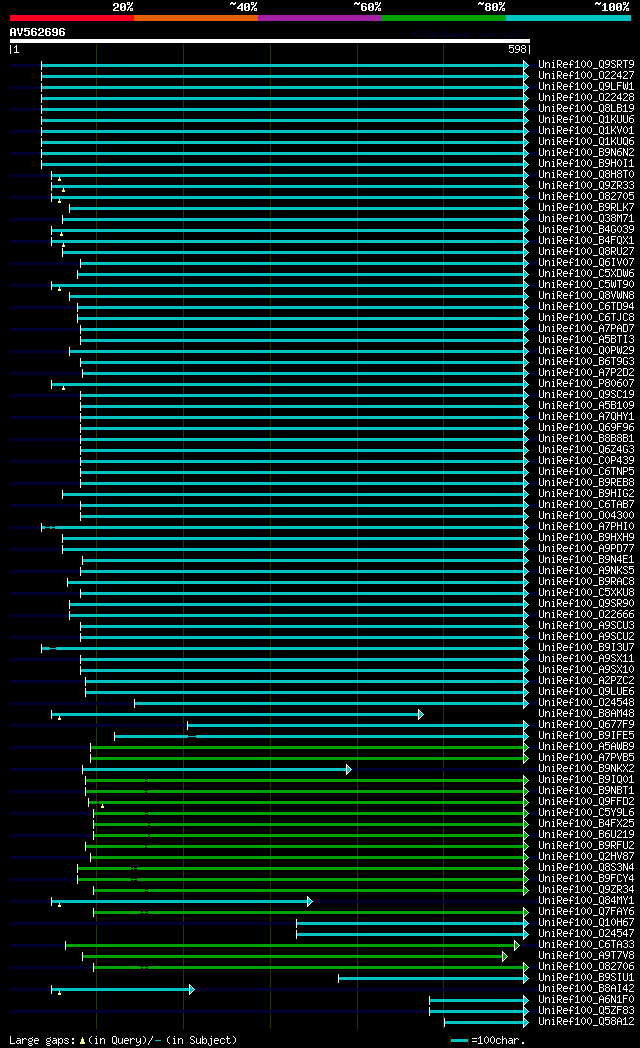Open hit UniRef100_B9N6N2
The image size is (640, 1048).
[x=587, y=152]
